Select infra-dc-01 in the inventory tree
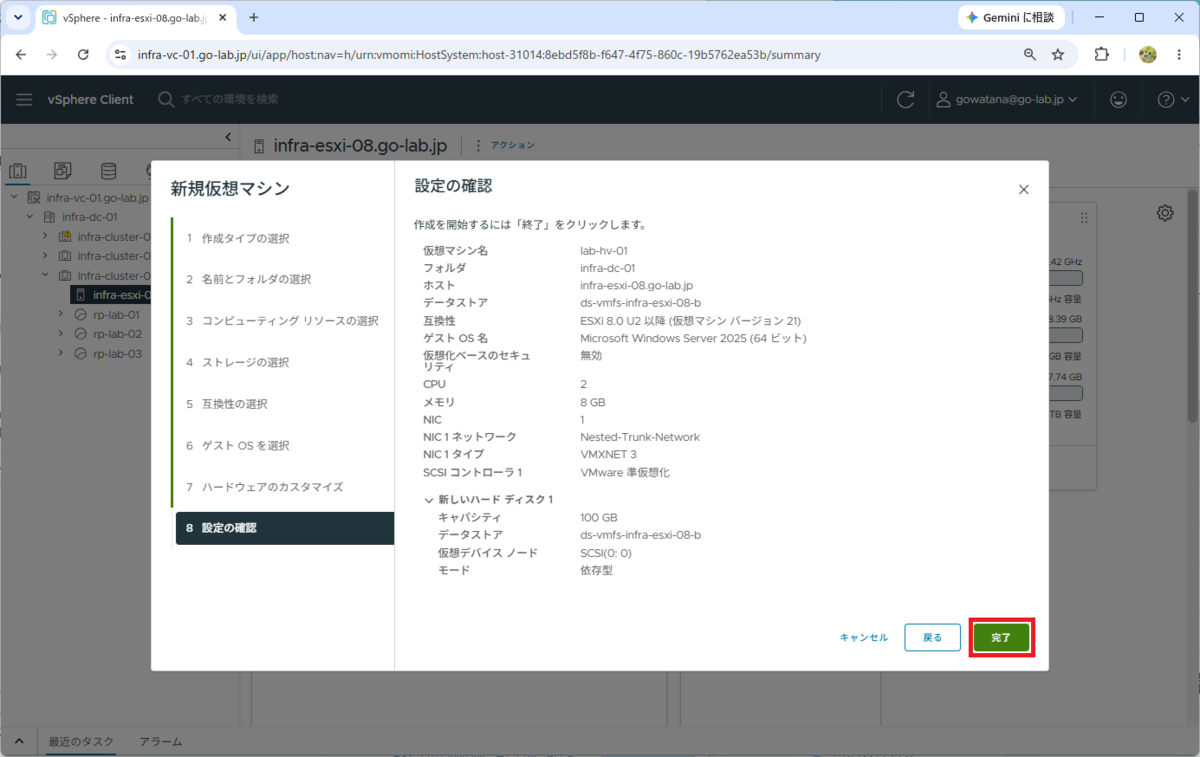This screenshot has height=757, width=1200. pyautogui.click(x=90, y=217)
